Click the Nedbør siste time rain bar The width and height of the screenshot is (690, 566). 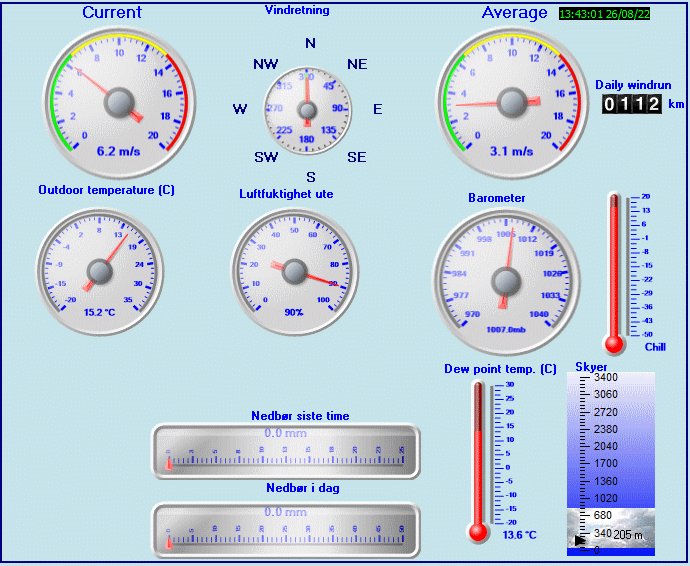pos(285,451)
